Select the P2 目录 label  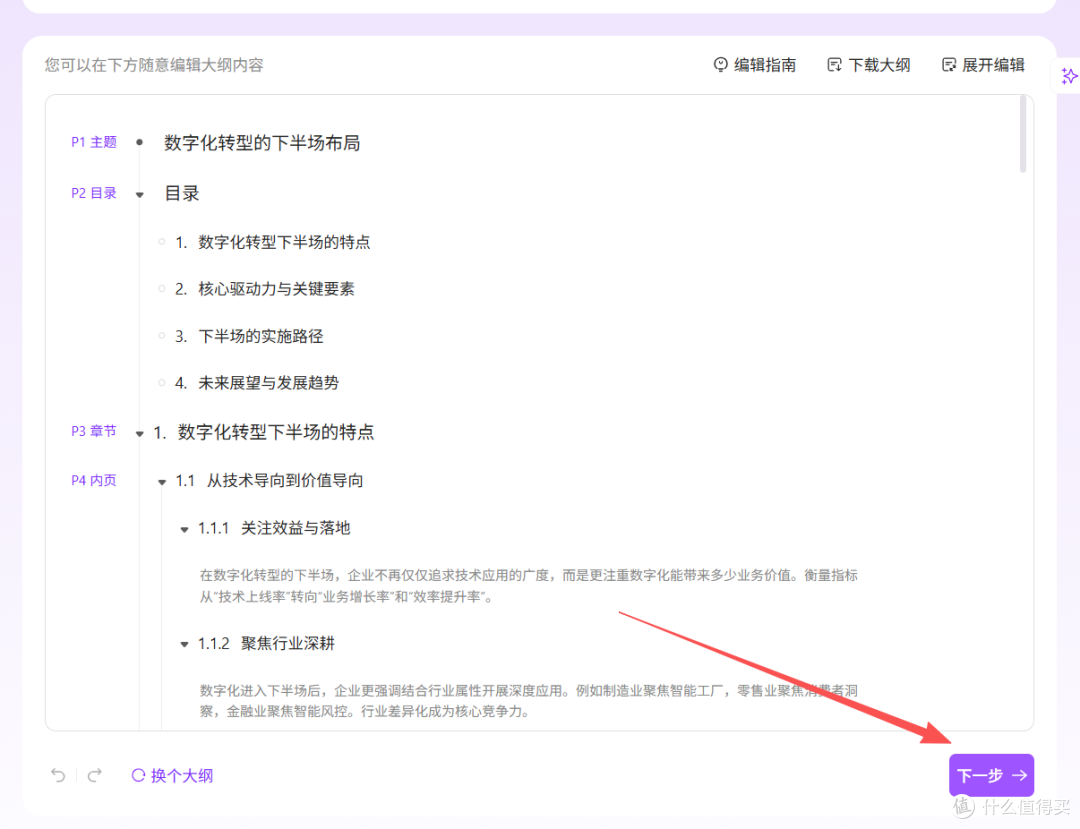coord(94,193)
